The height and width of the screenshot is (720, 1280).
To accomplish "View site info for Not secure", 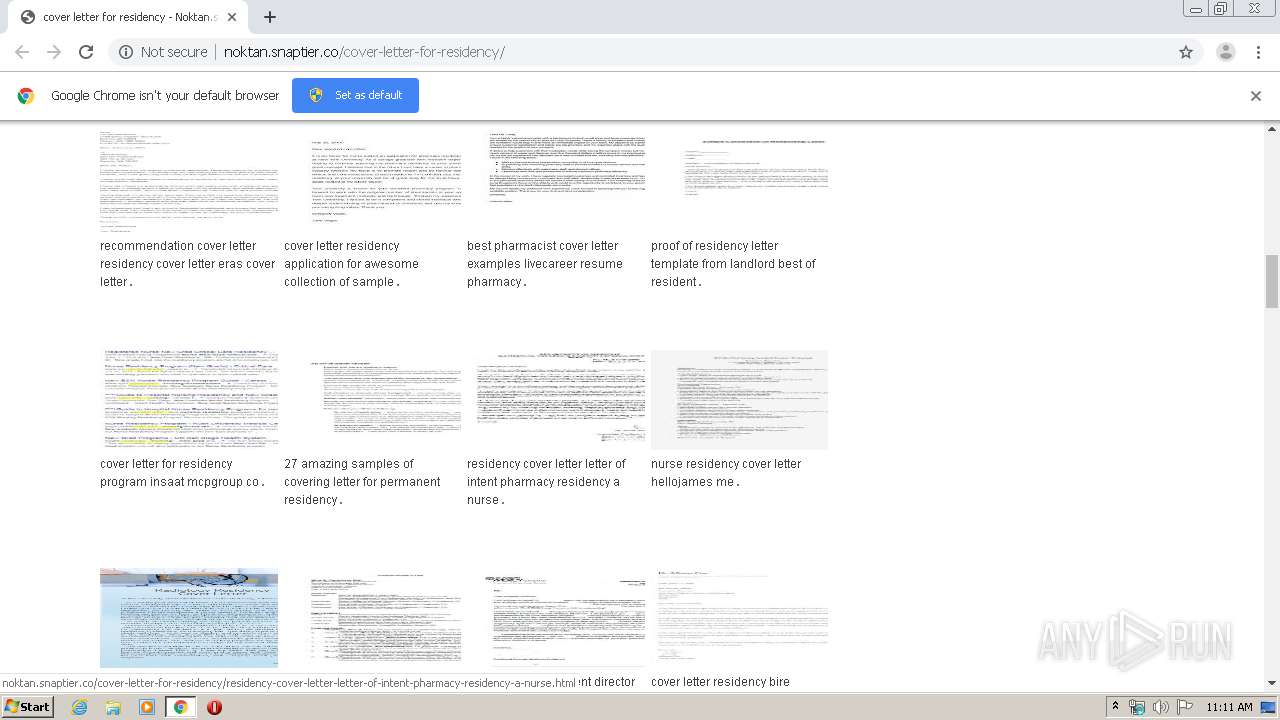I will [x=163, y=52].
